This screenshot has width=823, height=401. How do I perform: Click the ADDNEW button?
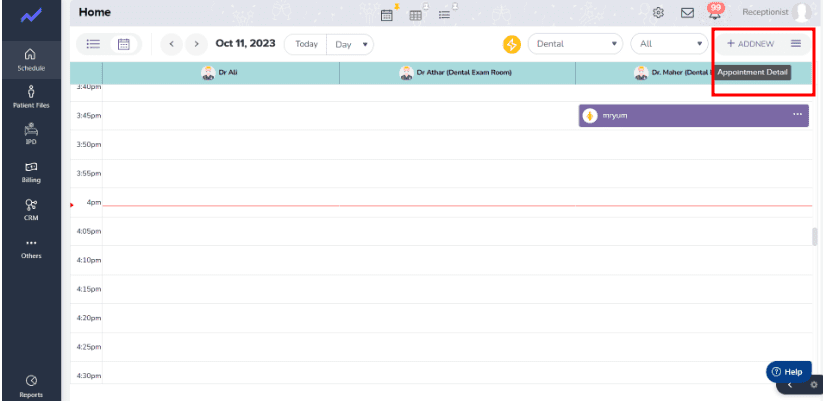(750, 44)
